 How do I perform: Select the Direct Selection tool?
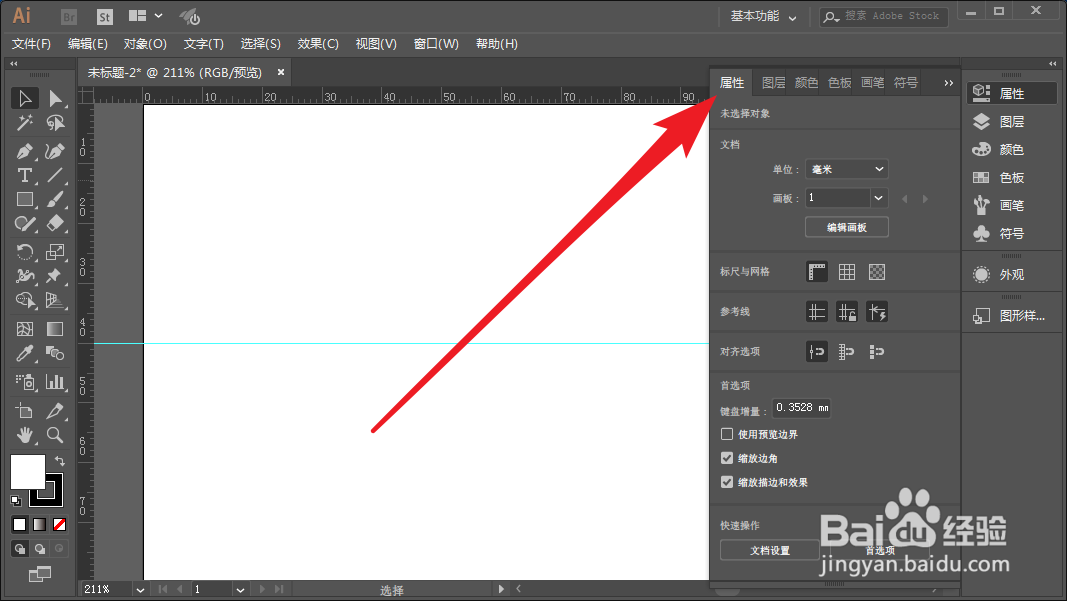tap(55, 99)
